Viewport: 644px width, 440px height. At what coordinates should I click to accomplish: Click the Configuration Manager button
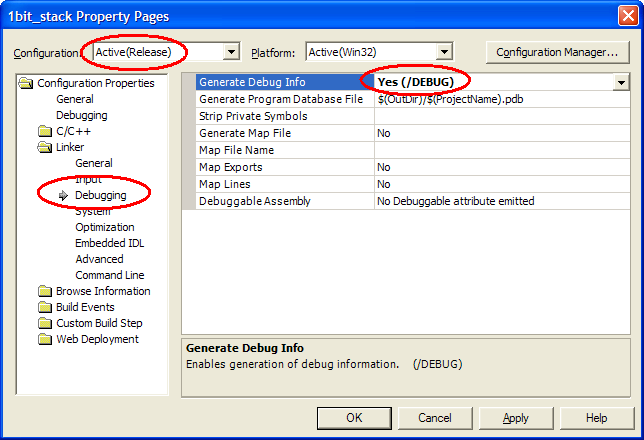(x=557, y=52)
